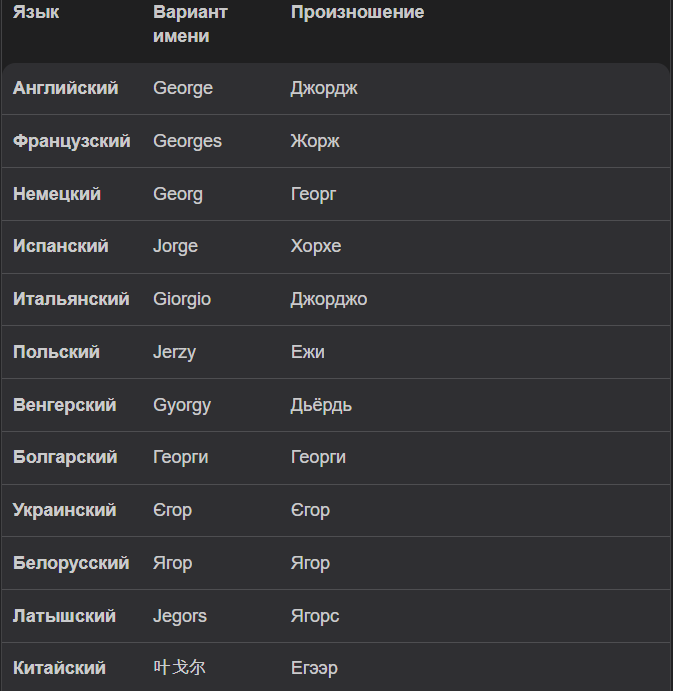The height and width of the screenshot is (691, 673).
Task: Click the pronunciation Хорхе
Action: click(316, 246)
